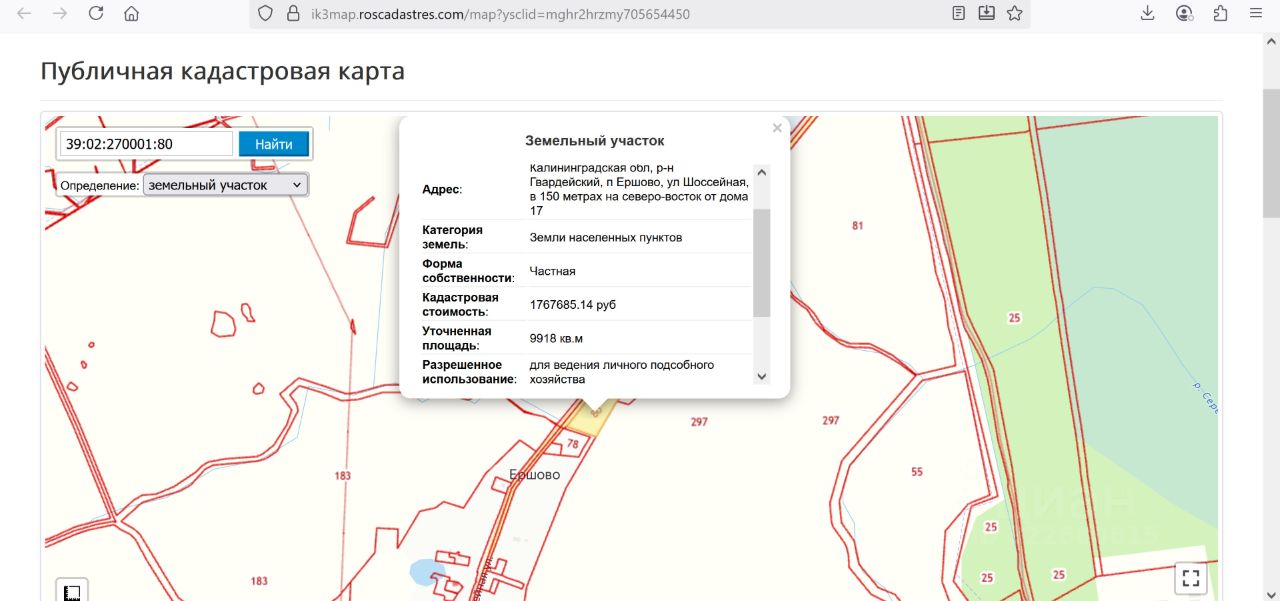Click the measure tool icon on map

(72, 592)
